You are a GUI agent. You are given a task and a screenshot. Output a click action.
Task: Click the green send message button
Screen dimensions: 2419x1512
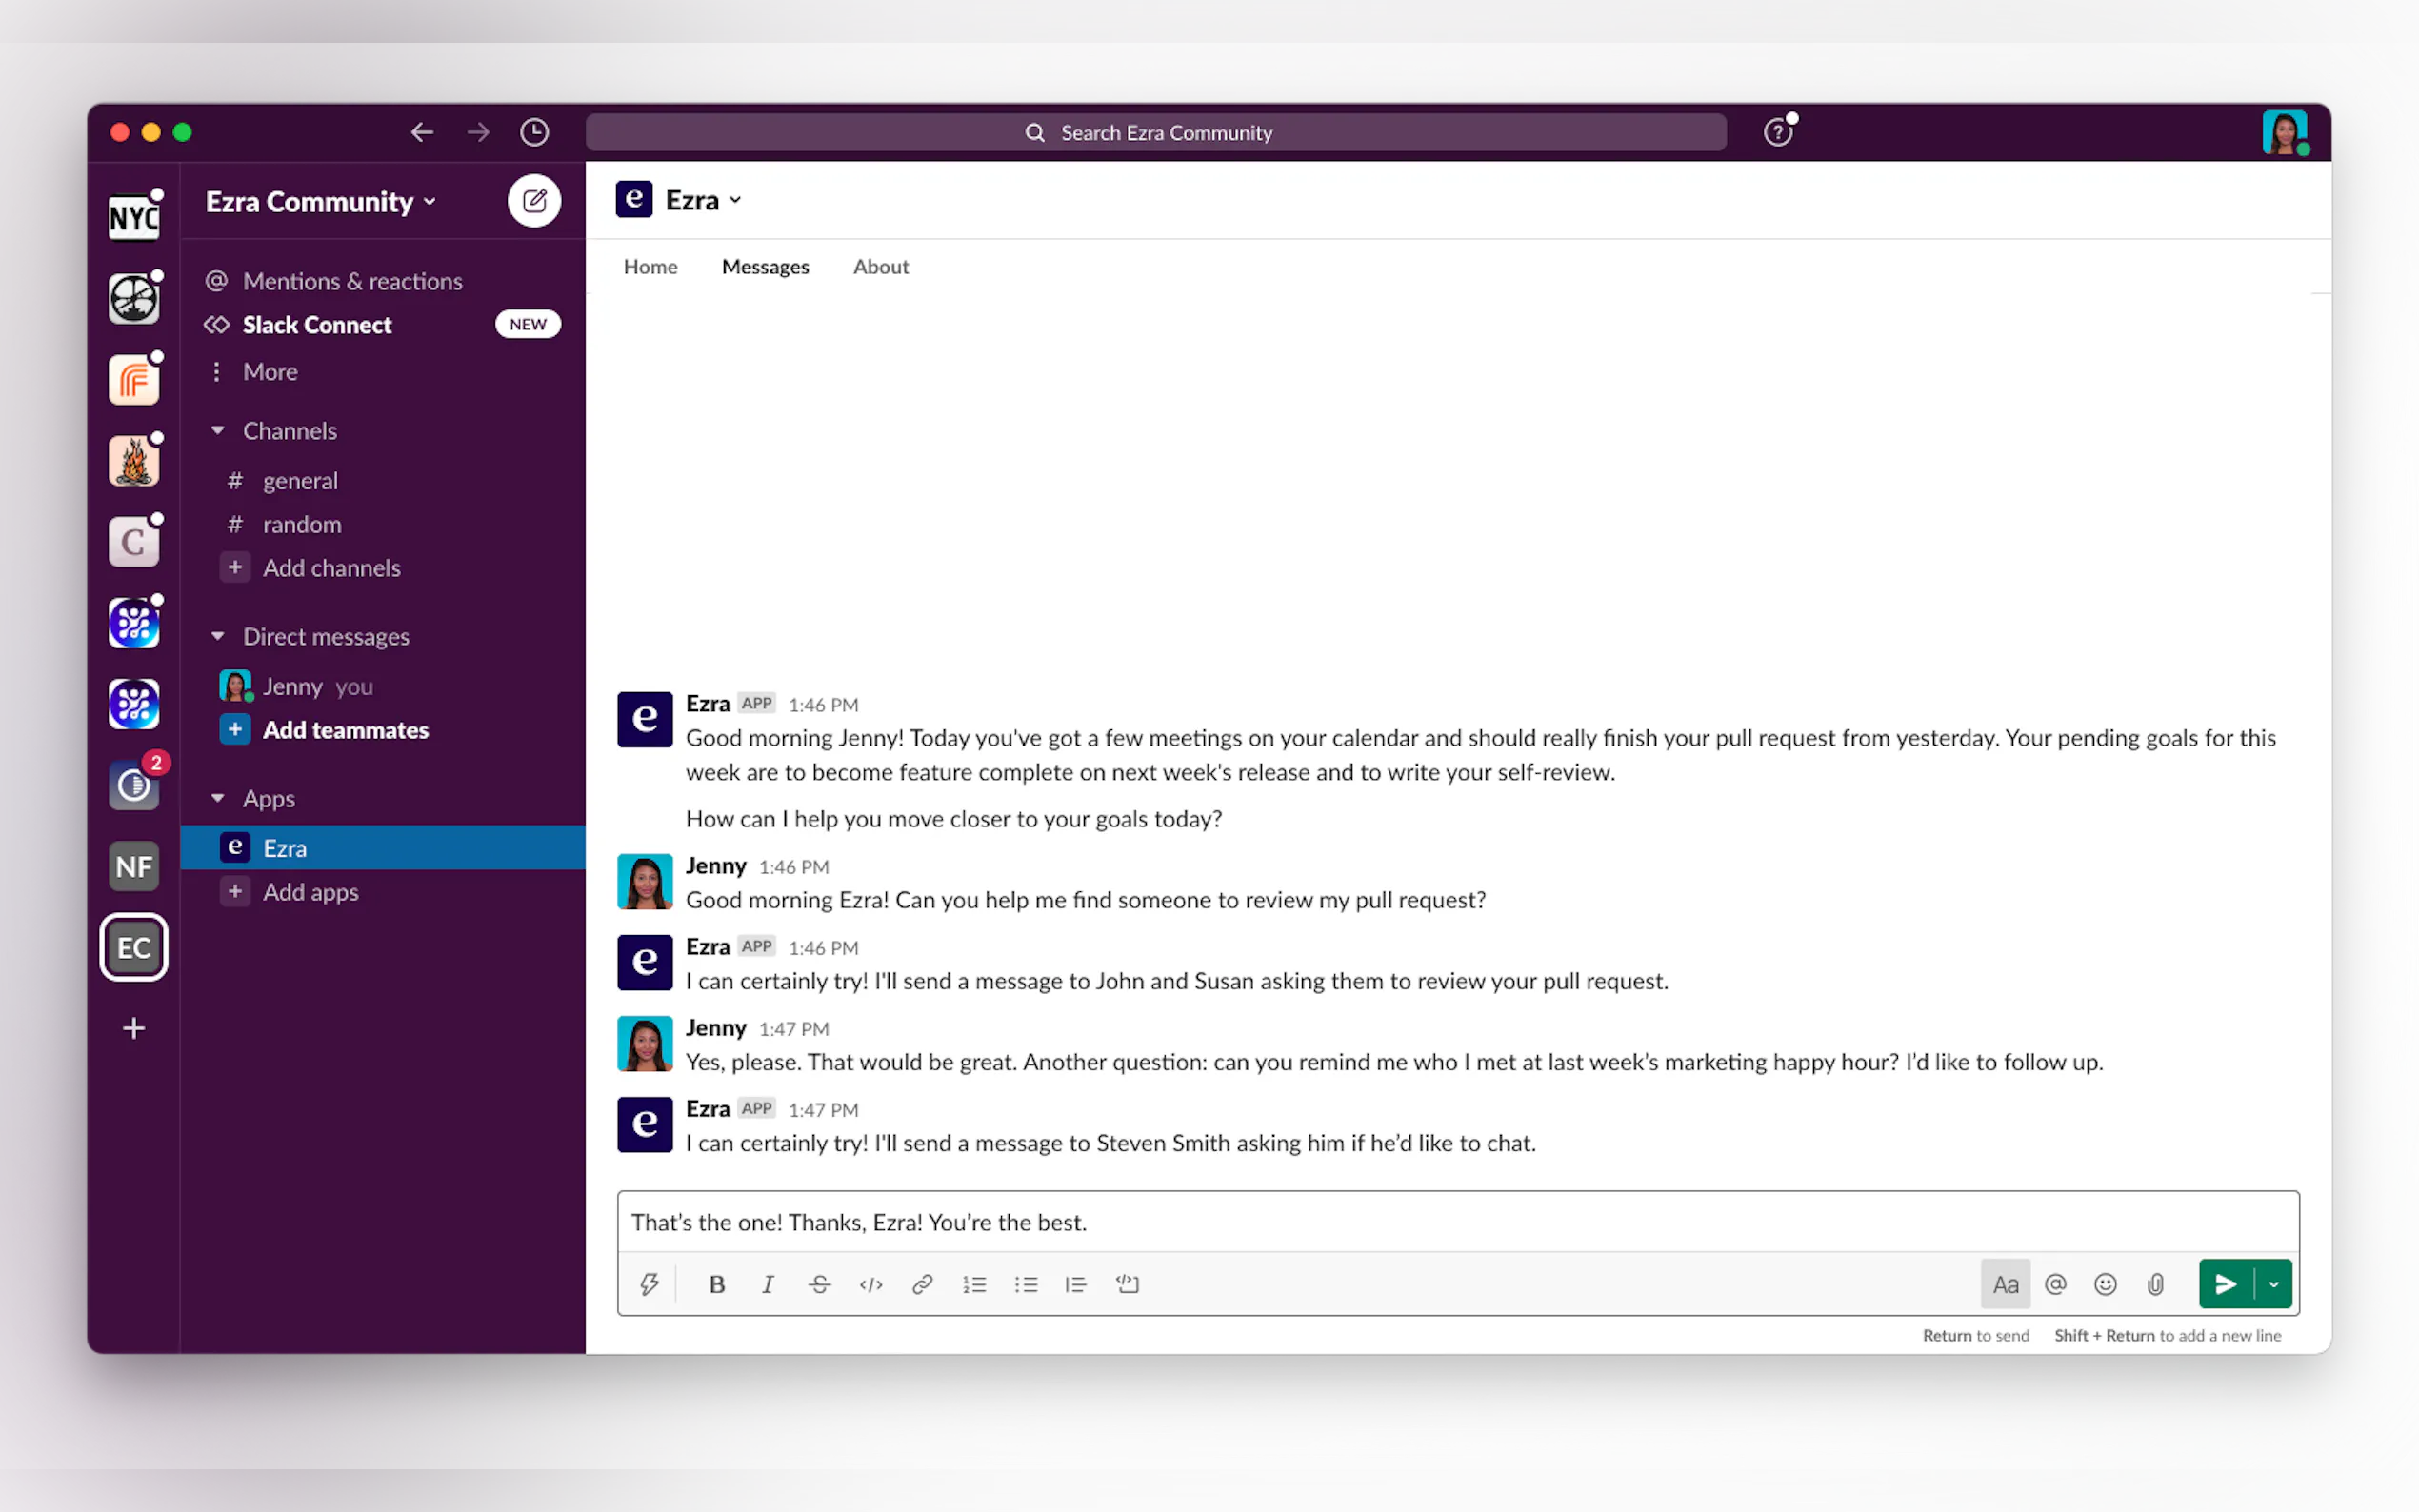(x=2225, y=1284)
